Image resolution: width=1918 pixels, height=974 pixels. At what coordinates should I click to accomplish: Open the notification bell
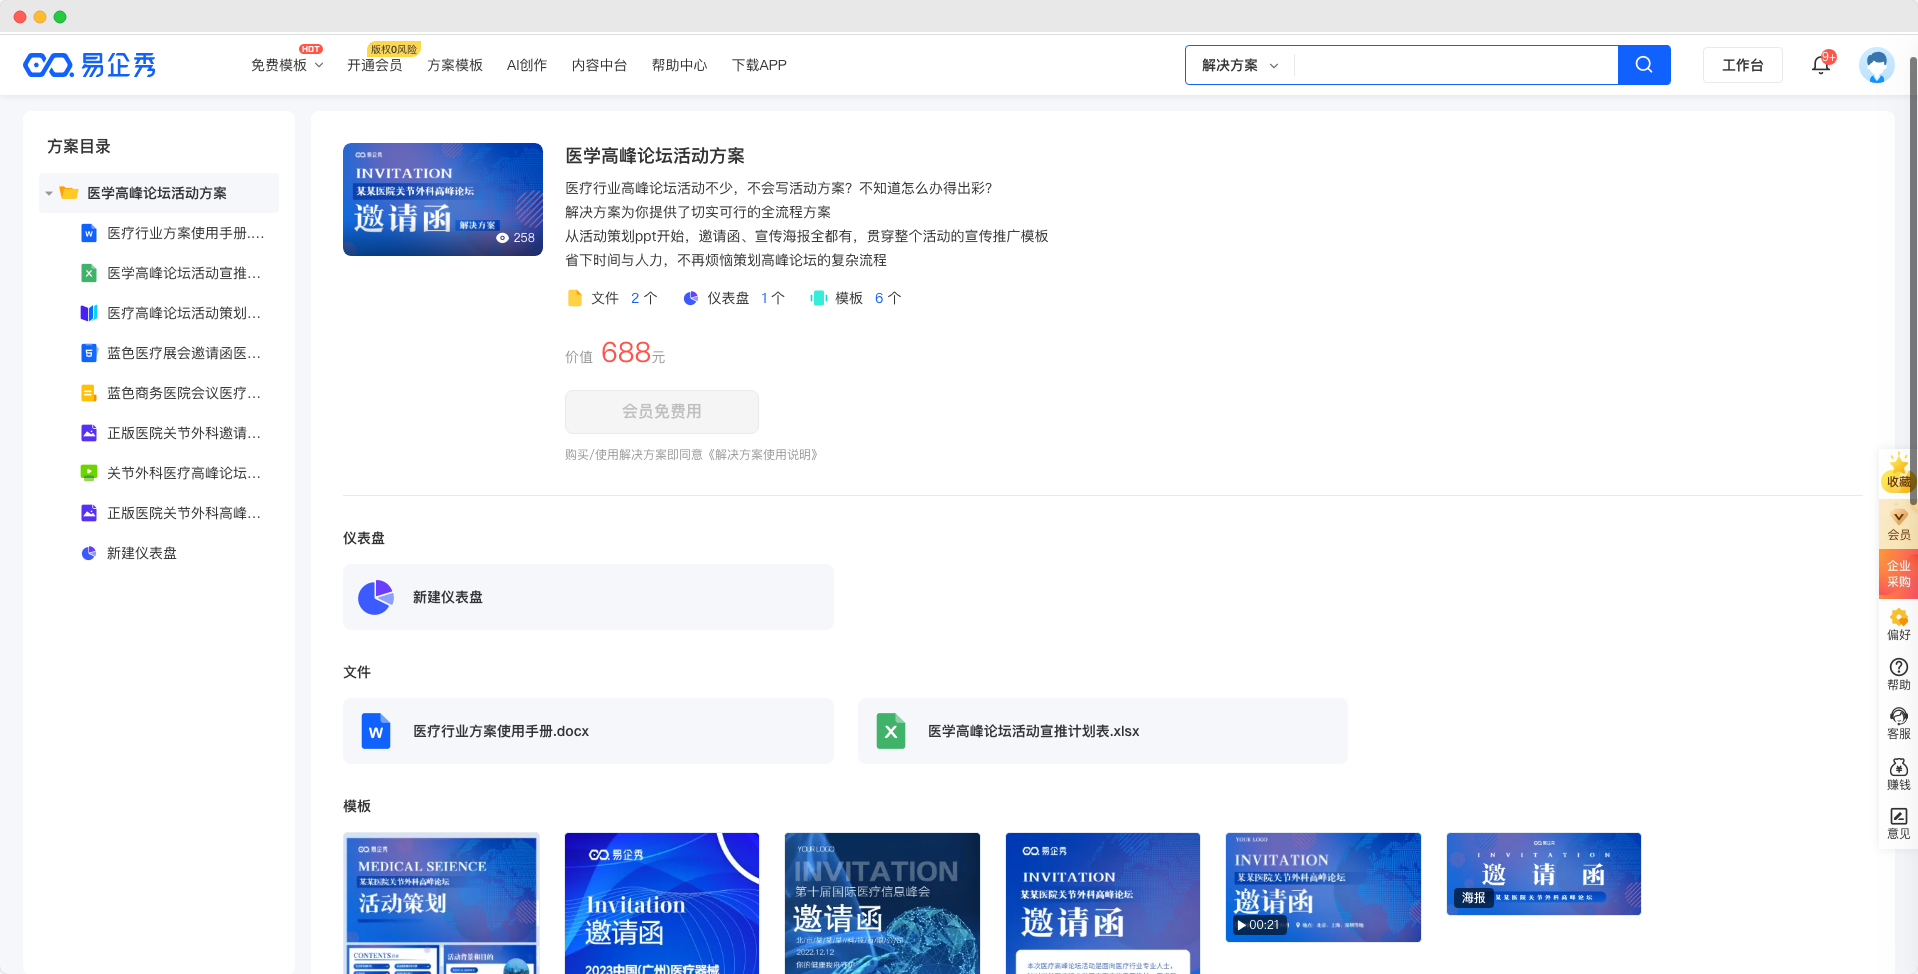1821,65
